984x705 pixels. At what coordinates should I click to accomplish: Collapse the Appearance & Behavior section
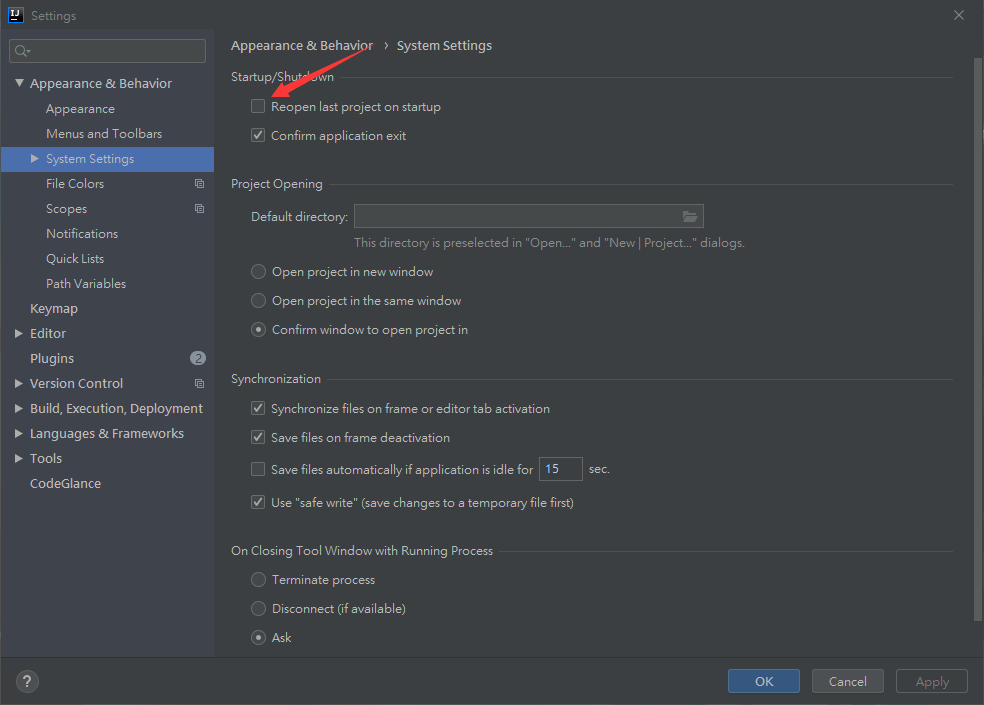point(19,84)
